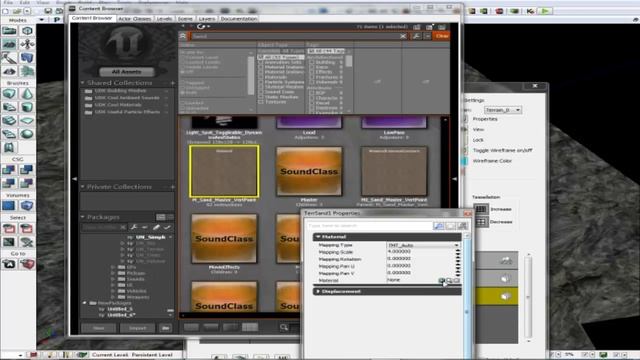Click the Linear Staircase brush icon

pyautogui.click(x=9, y=121)
